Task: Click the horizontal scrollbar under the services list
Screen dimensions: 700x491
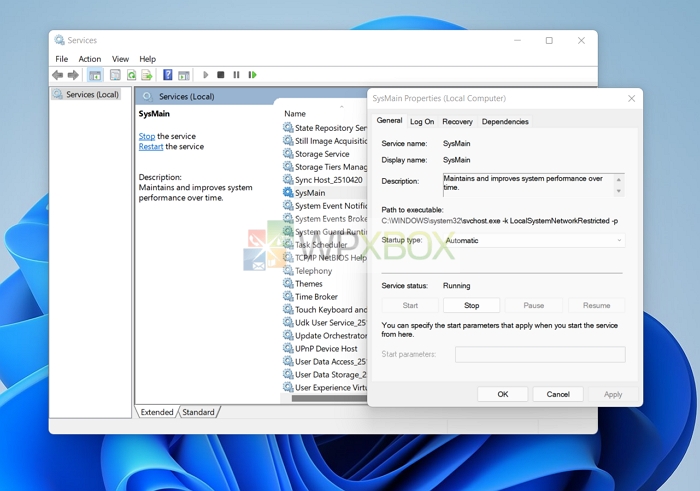Action: (329, 399)
